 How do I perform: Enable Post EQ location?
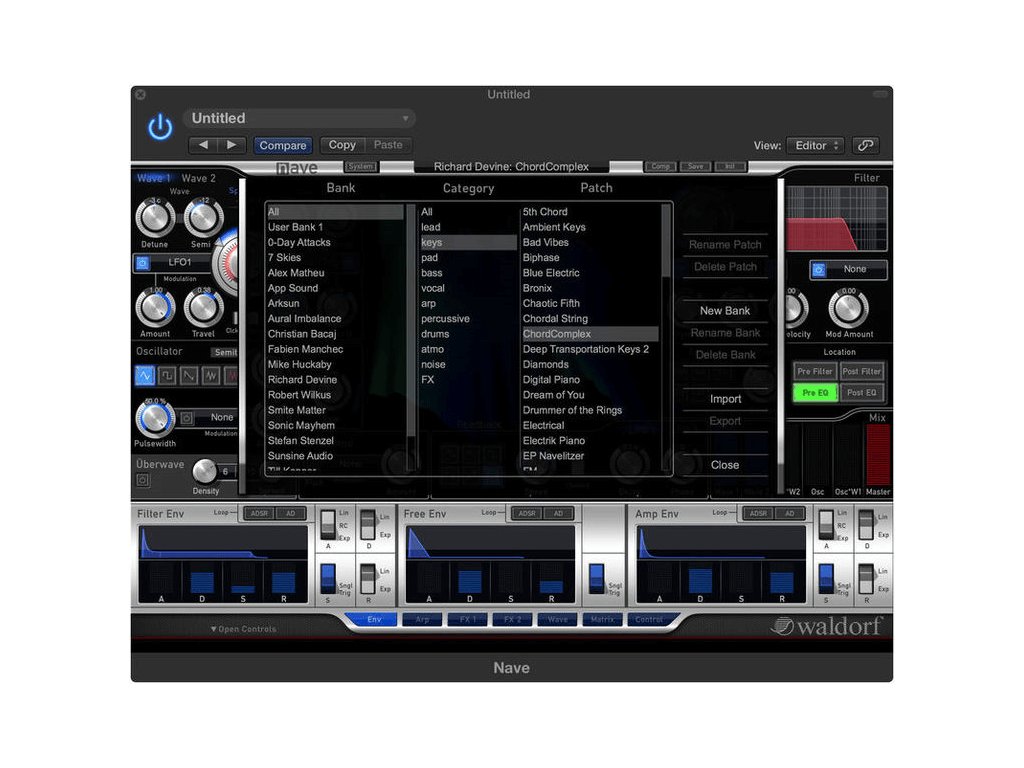[x=861, y=392]
